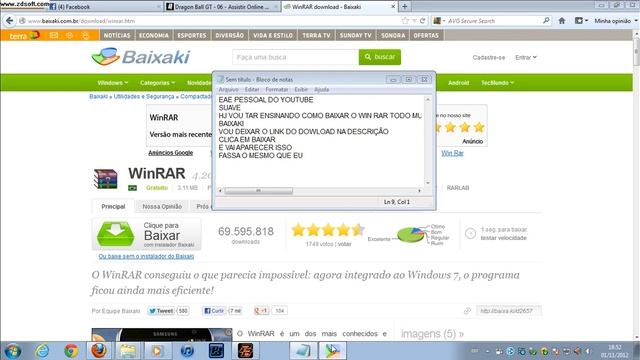Open the Arquivo menu in Notepad
The height and width of the screenshot is (360, 640).
pos(229,89)
